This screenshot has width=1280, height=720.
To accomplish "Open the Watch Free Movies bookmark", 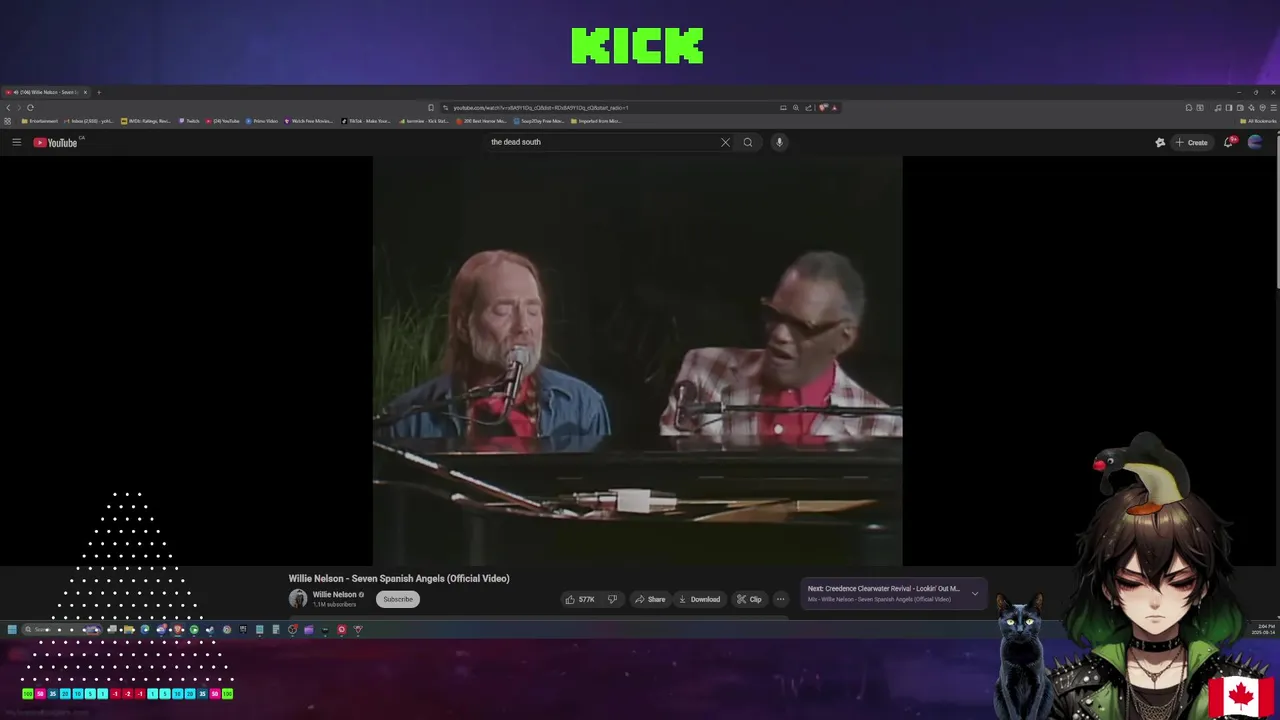I will (x=309, y=121).
